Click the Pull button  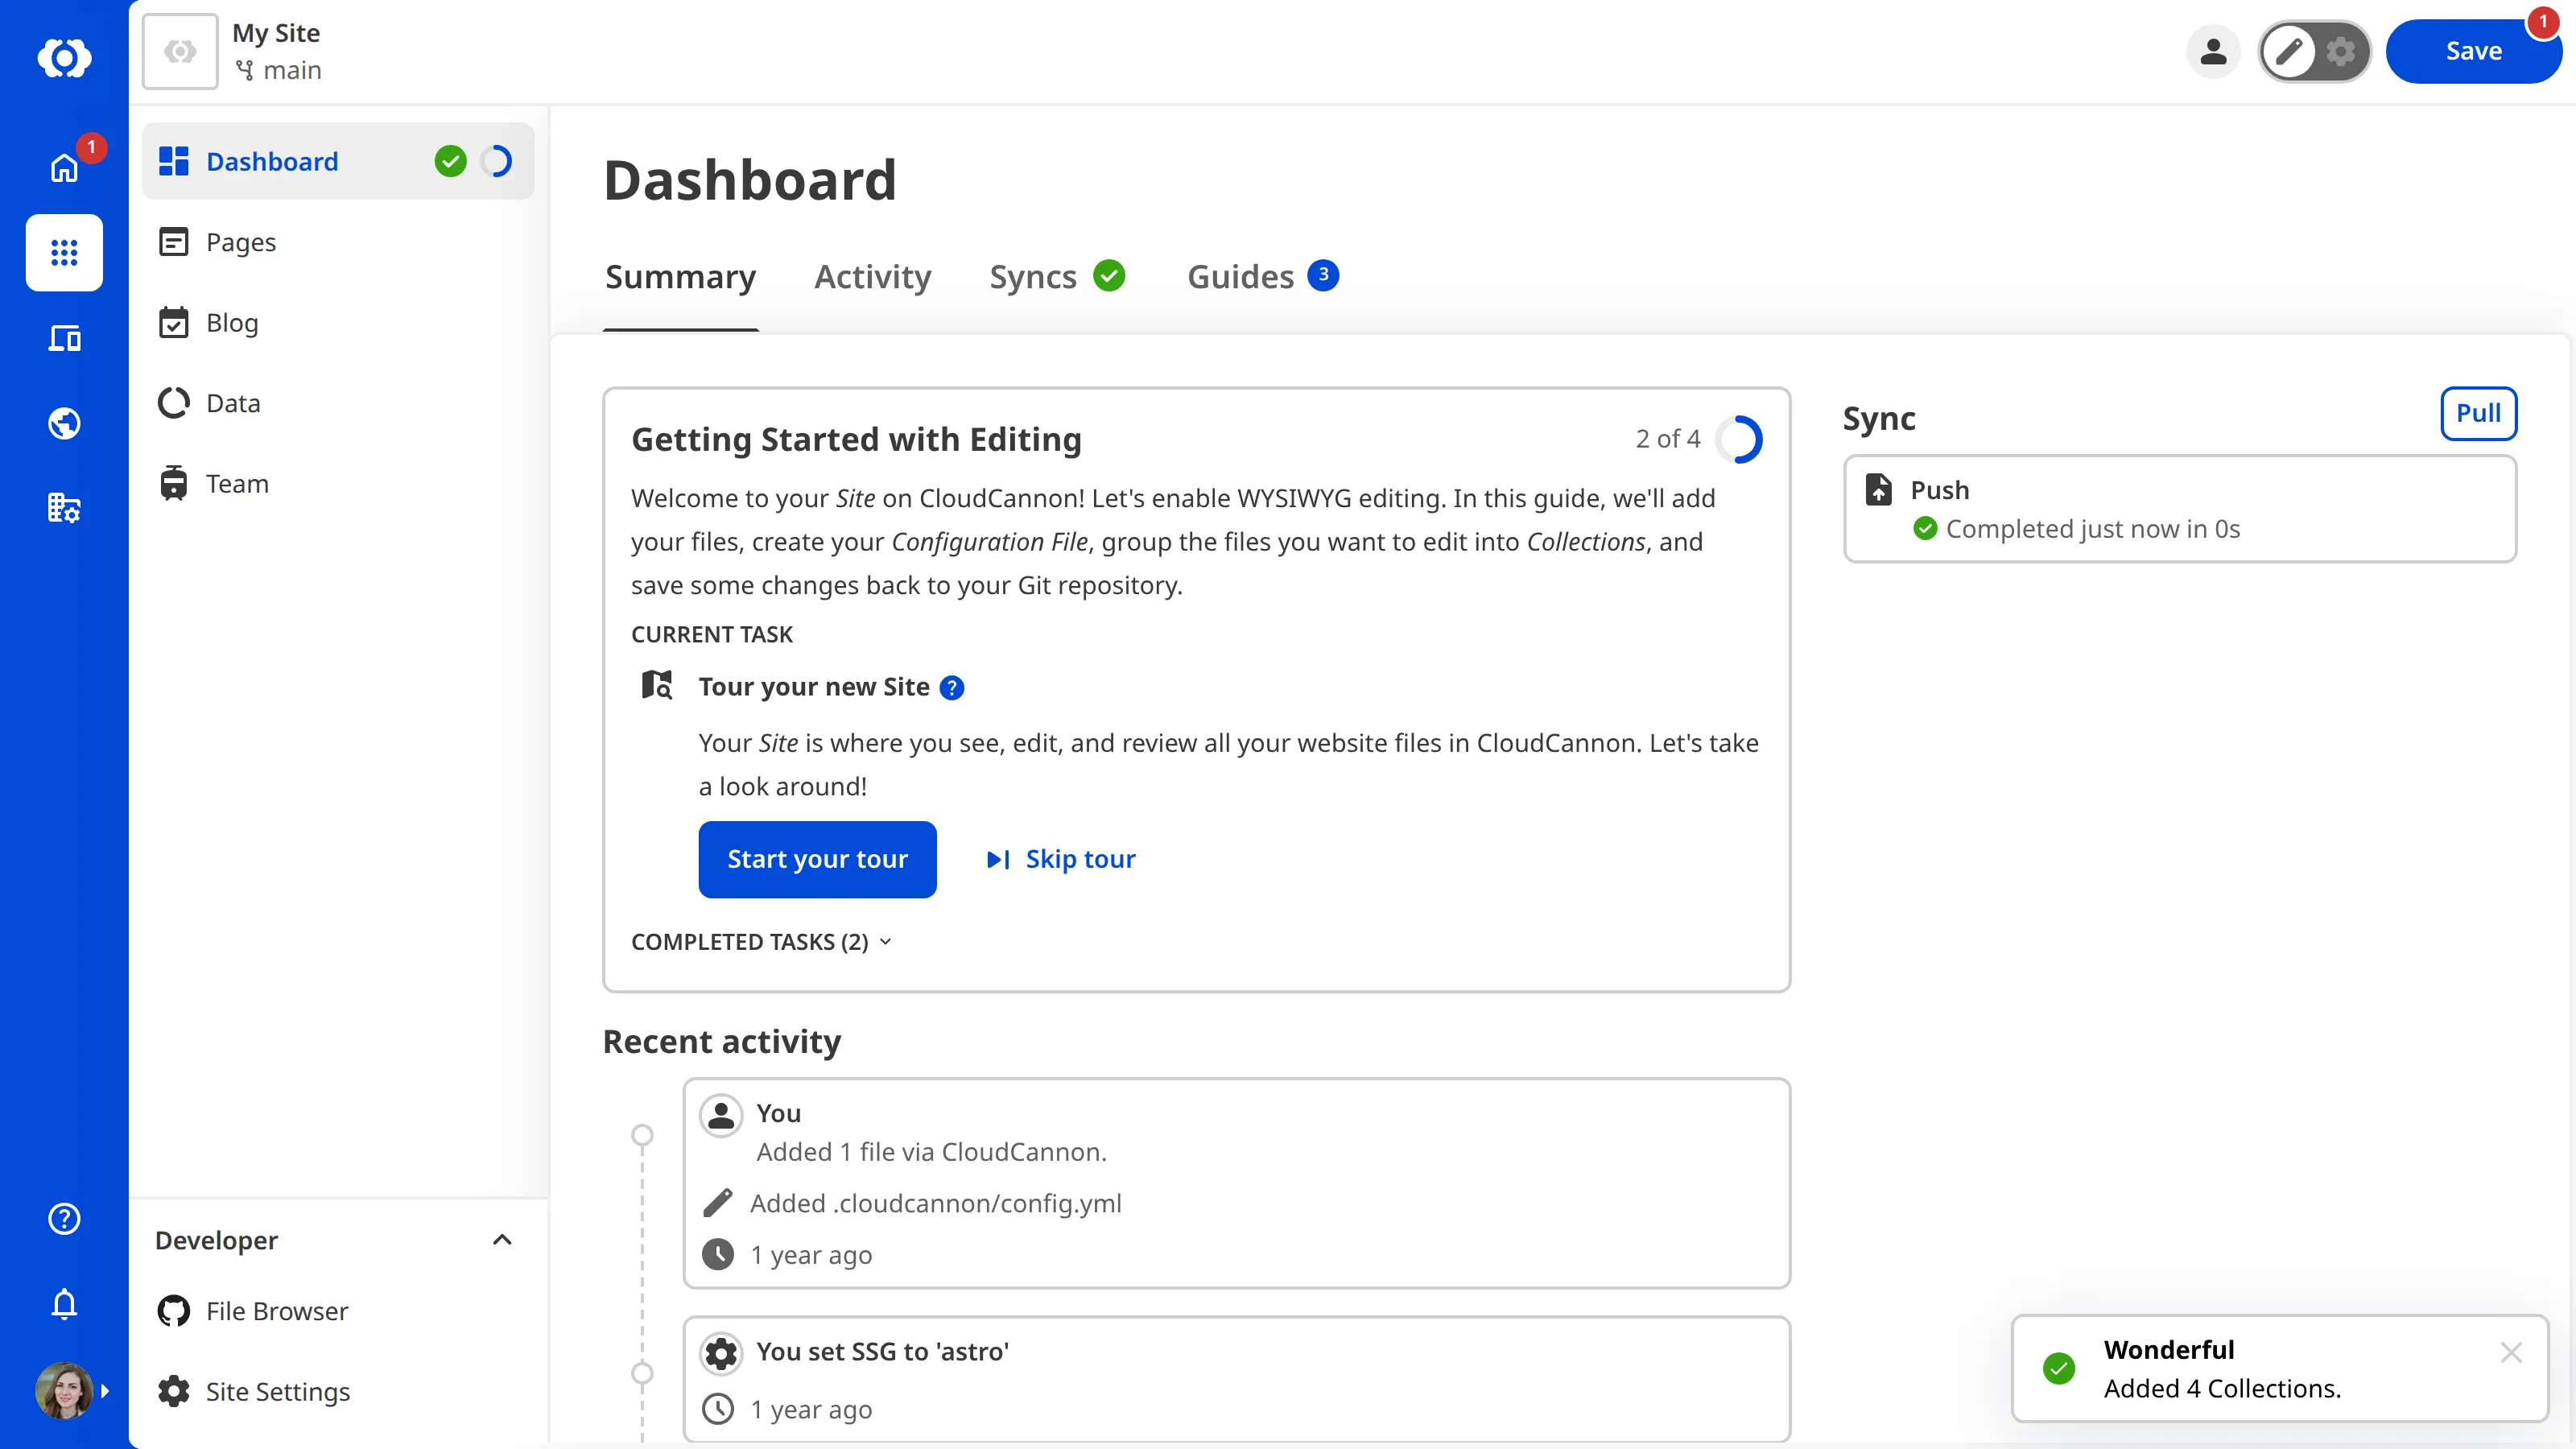(2478, 413)
